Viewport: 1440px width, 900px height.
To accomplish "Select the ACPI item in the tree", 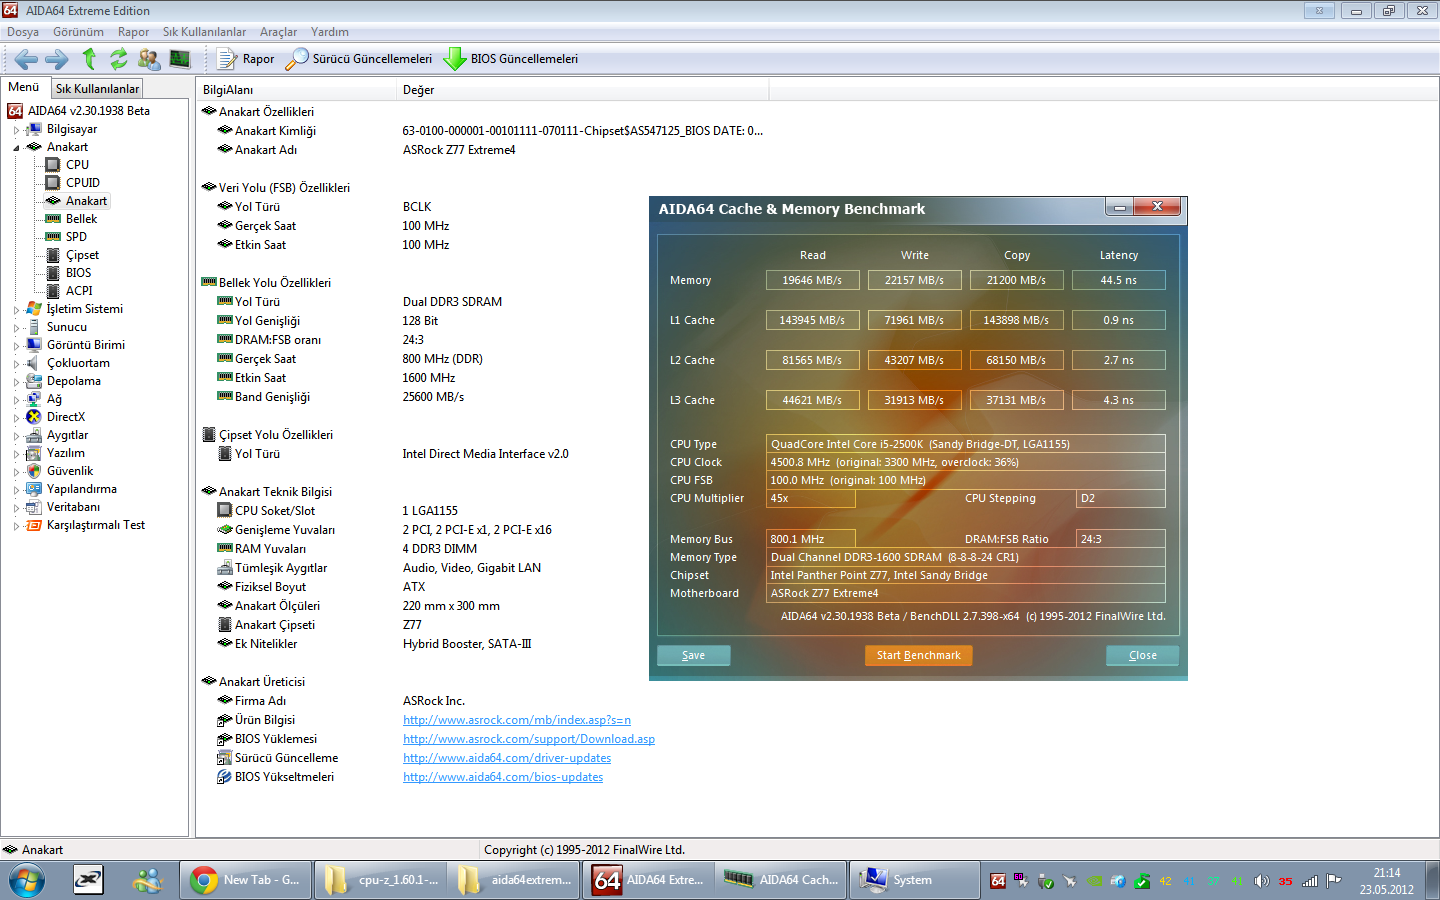I will point(79,291).
